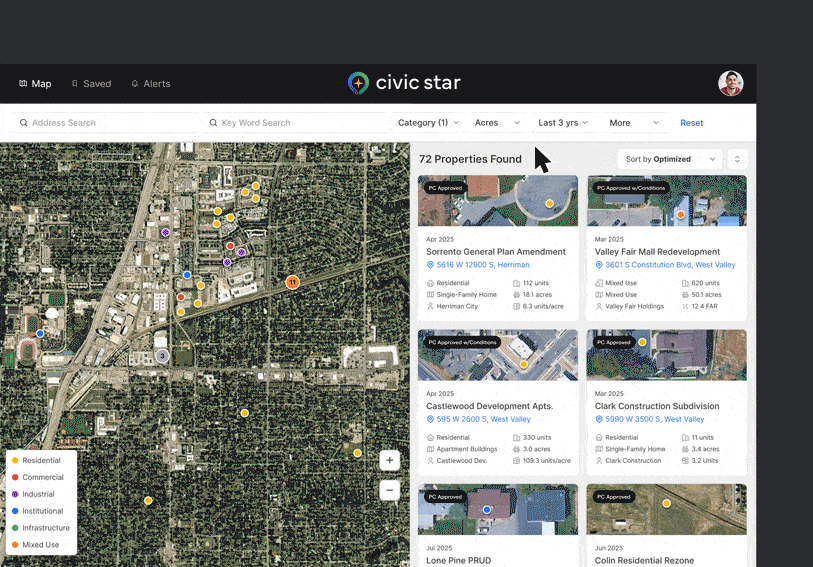Click the Industrial purple legend swatch
The image size is (813, 567).
15,494
